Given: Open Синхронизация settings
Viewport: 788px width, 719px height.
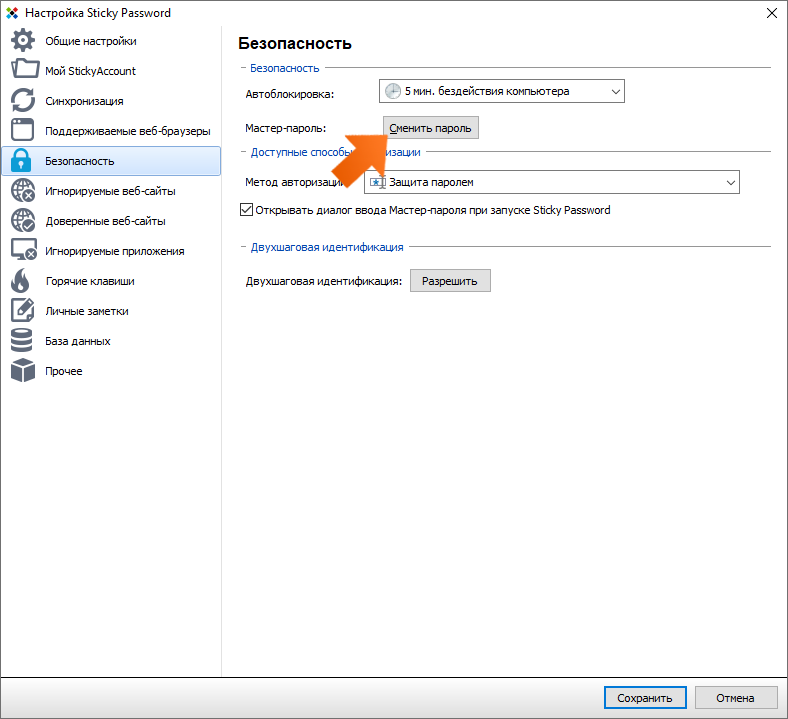Looking at the screenshot, I should pyautogui.click(x=84, y=101).
